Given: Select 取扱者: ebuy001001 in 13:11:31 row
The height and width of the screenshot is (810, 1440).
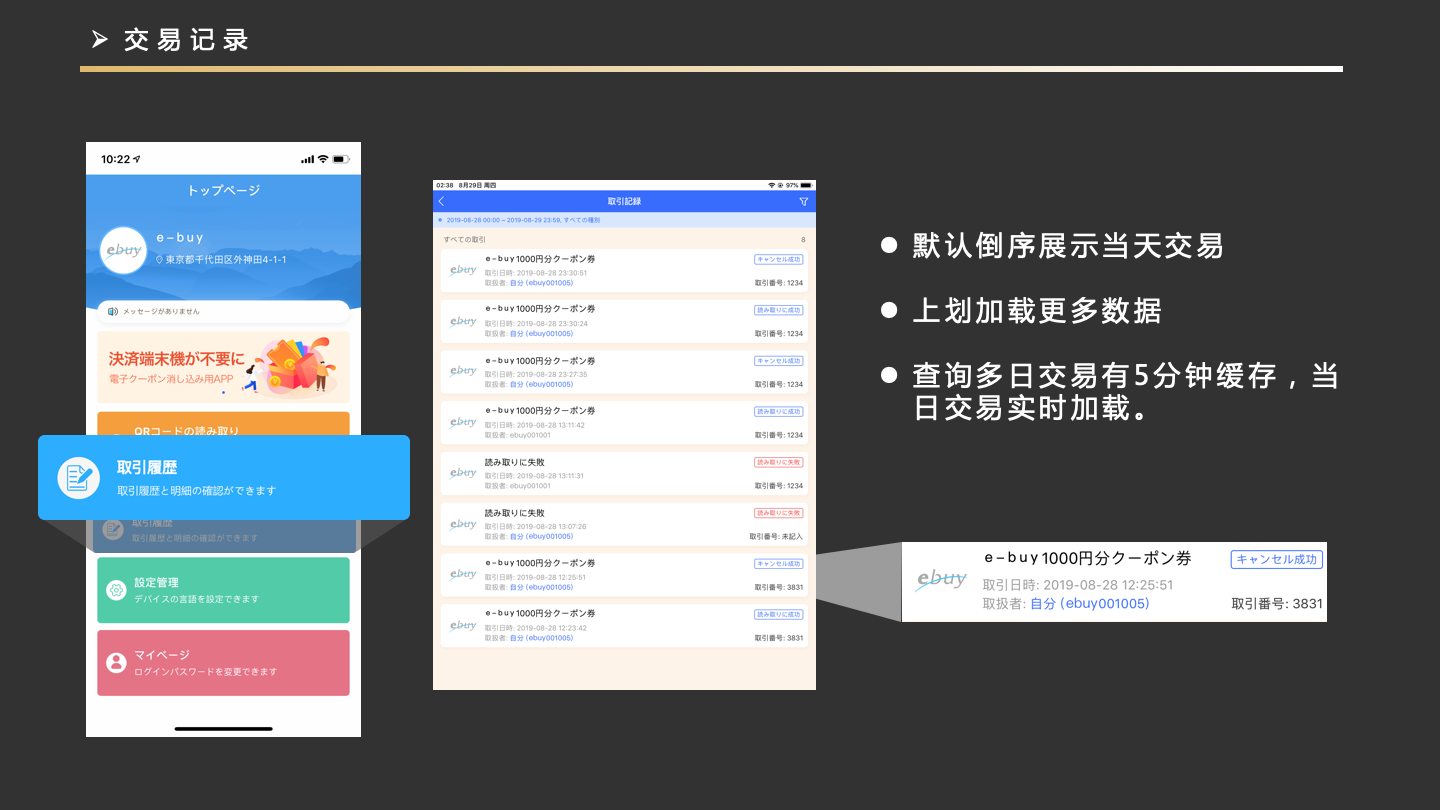Looking at the screenshot, I should tap(518, 486).
